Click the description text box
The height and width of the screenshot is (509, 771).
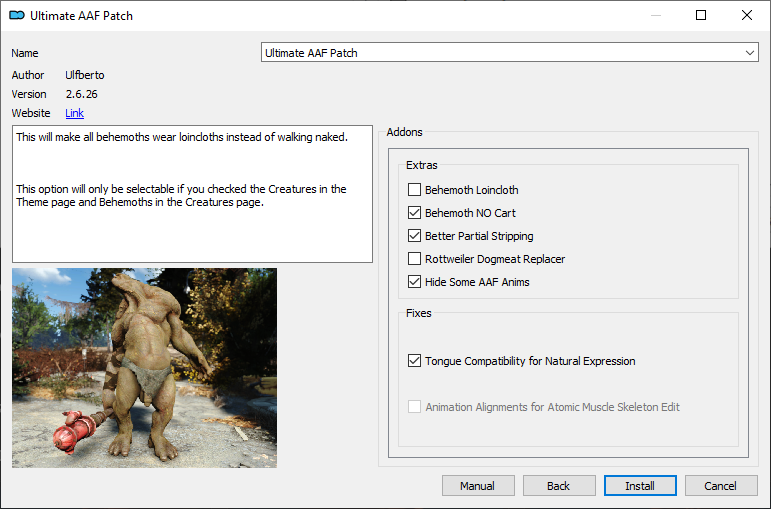pos(192,194)
